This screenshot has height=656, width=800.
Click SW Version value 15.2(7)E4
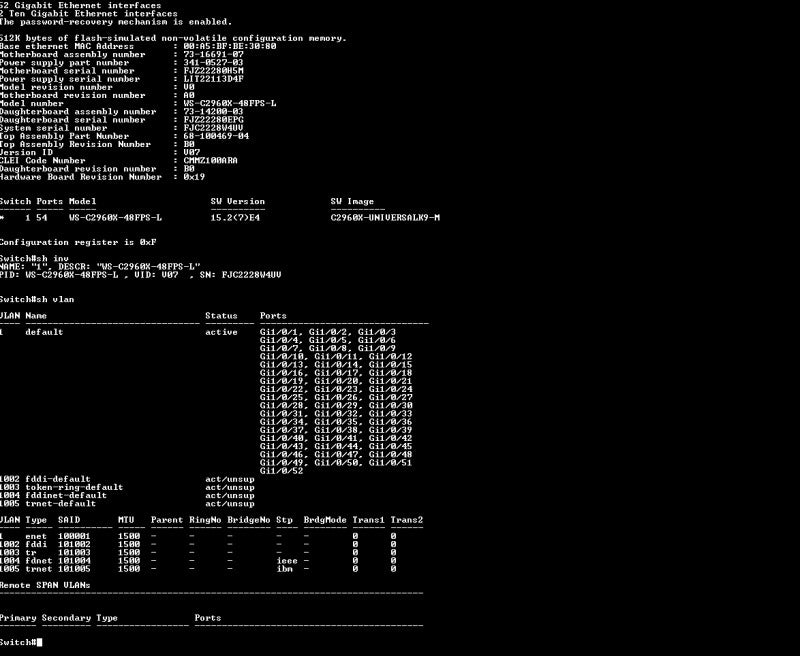[x=235, y=218]
